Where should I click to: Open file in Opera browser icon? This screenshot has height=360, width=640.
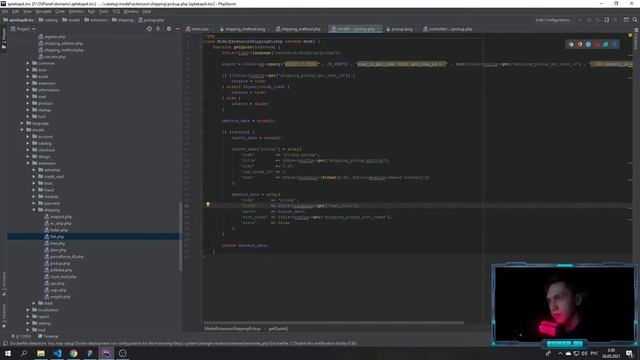pyautogui.click(x=597, y=44)
